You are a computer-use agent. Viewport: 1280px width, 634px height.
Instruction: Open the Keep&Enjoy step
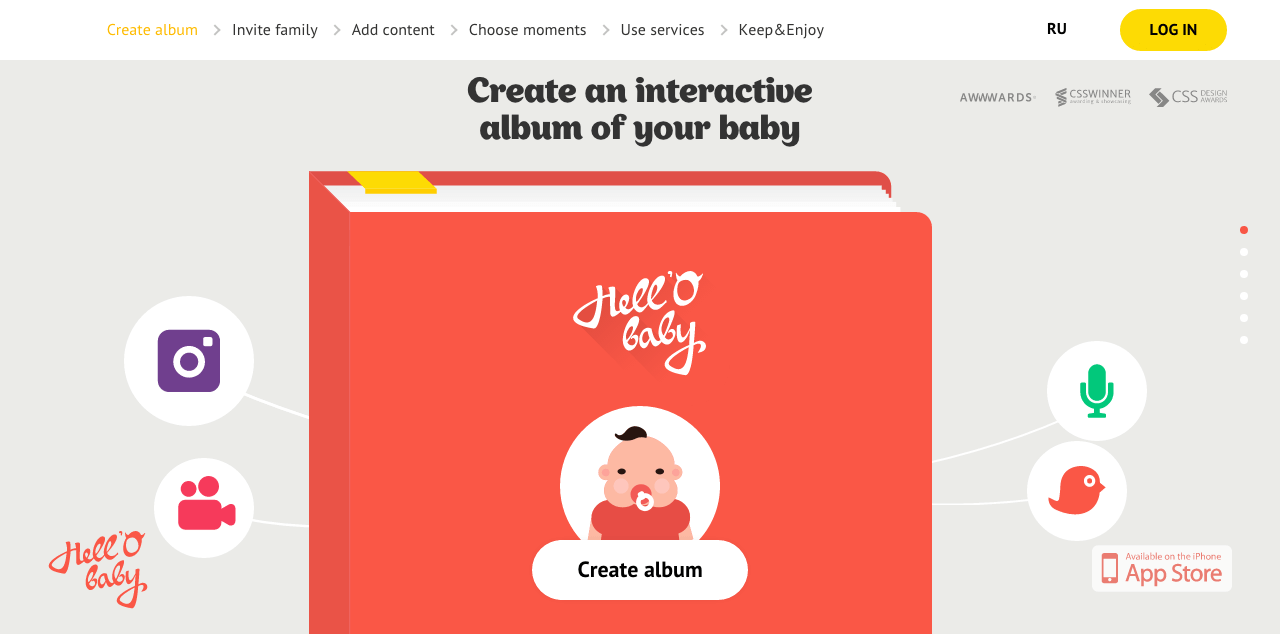click(x=781, y=30)
